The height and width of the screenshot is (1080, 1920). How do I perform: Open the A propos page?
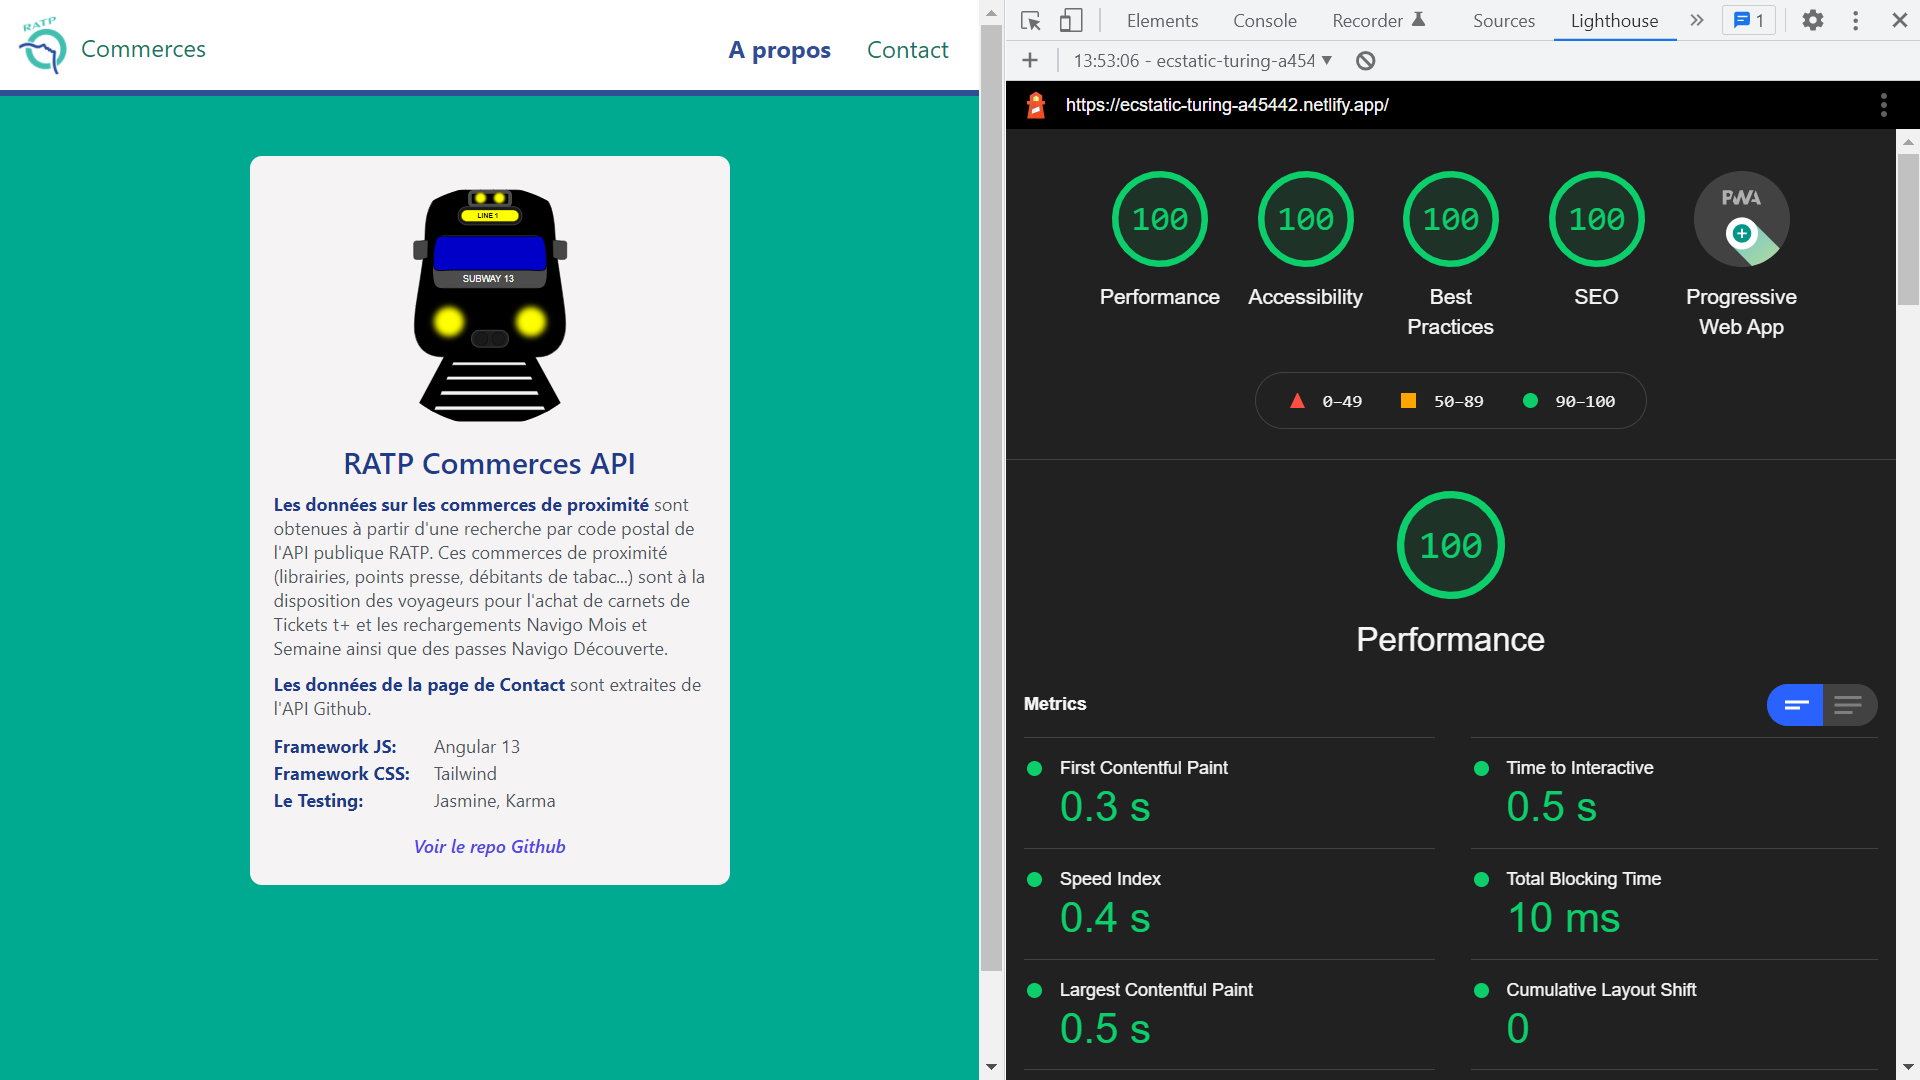[x=779, y=50]
